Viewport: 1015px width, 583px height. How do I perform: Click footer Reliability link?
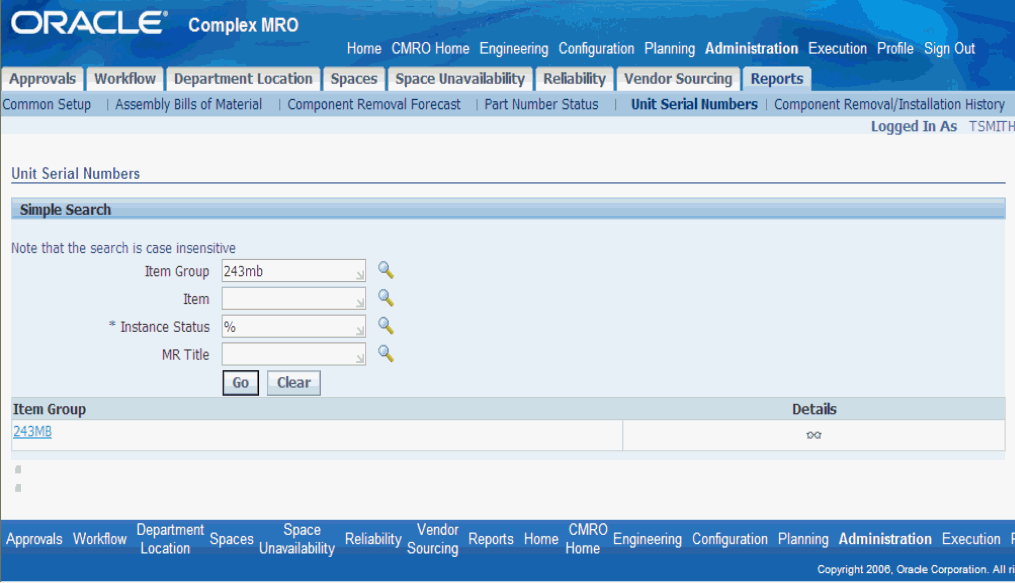(x=373, y=538)
